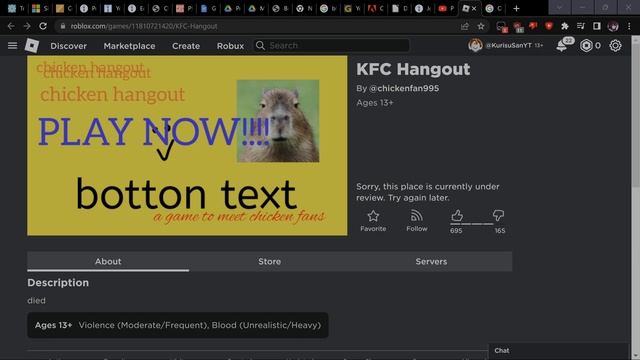Click the like/dislike vote ratio bar
This screenshot has height=360, width=640.
[472, 224]
